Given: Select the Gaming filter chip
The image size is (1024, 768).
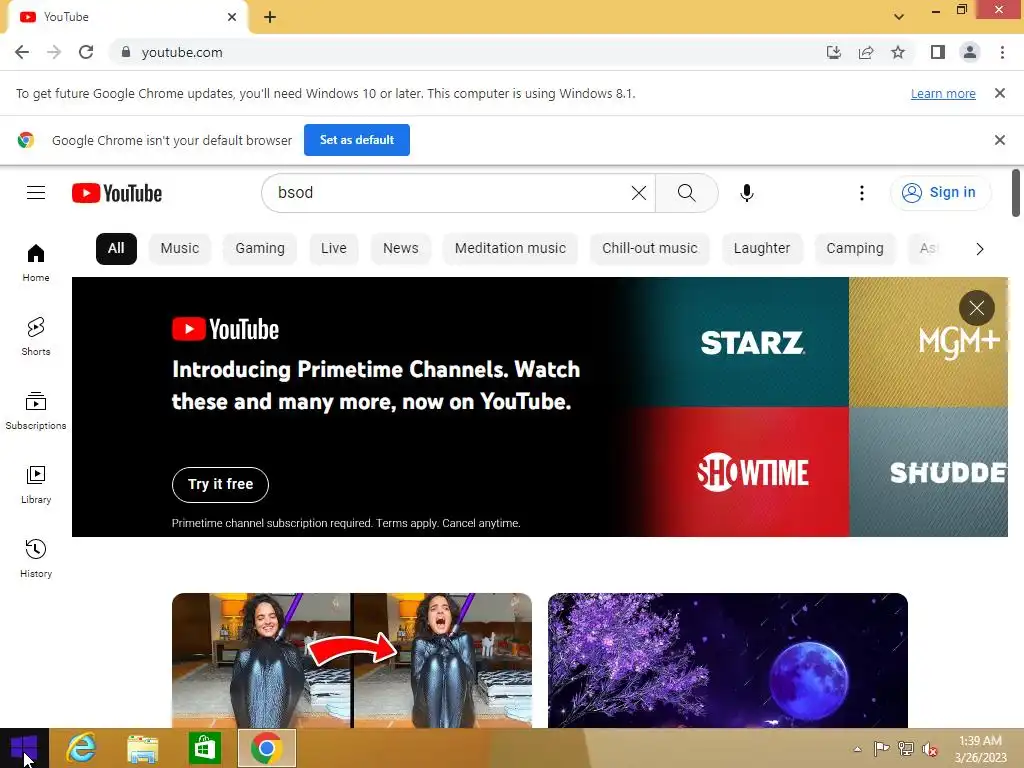Looking at the screenshot, I should coord(260,248).
